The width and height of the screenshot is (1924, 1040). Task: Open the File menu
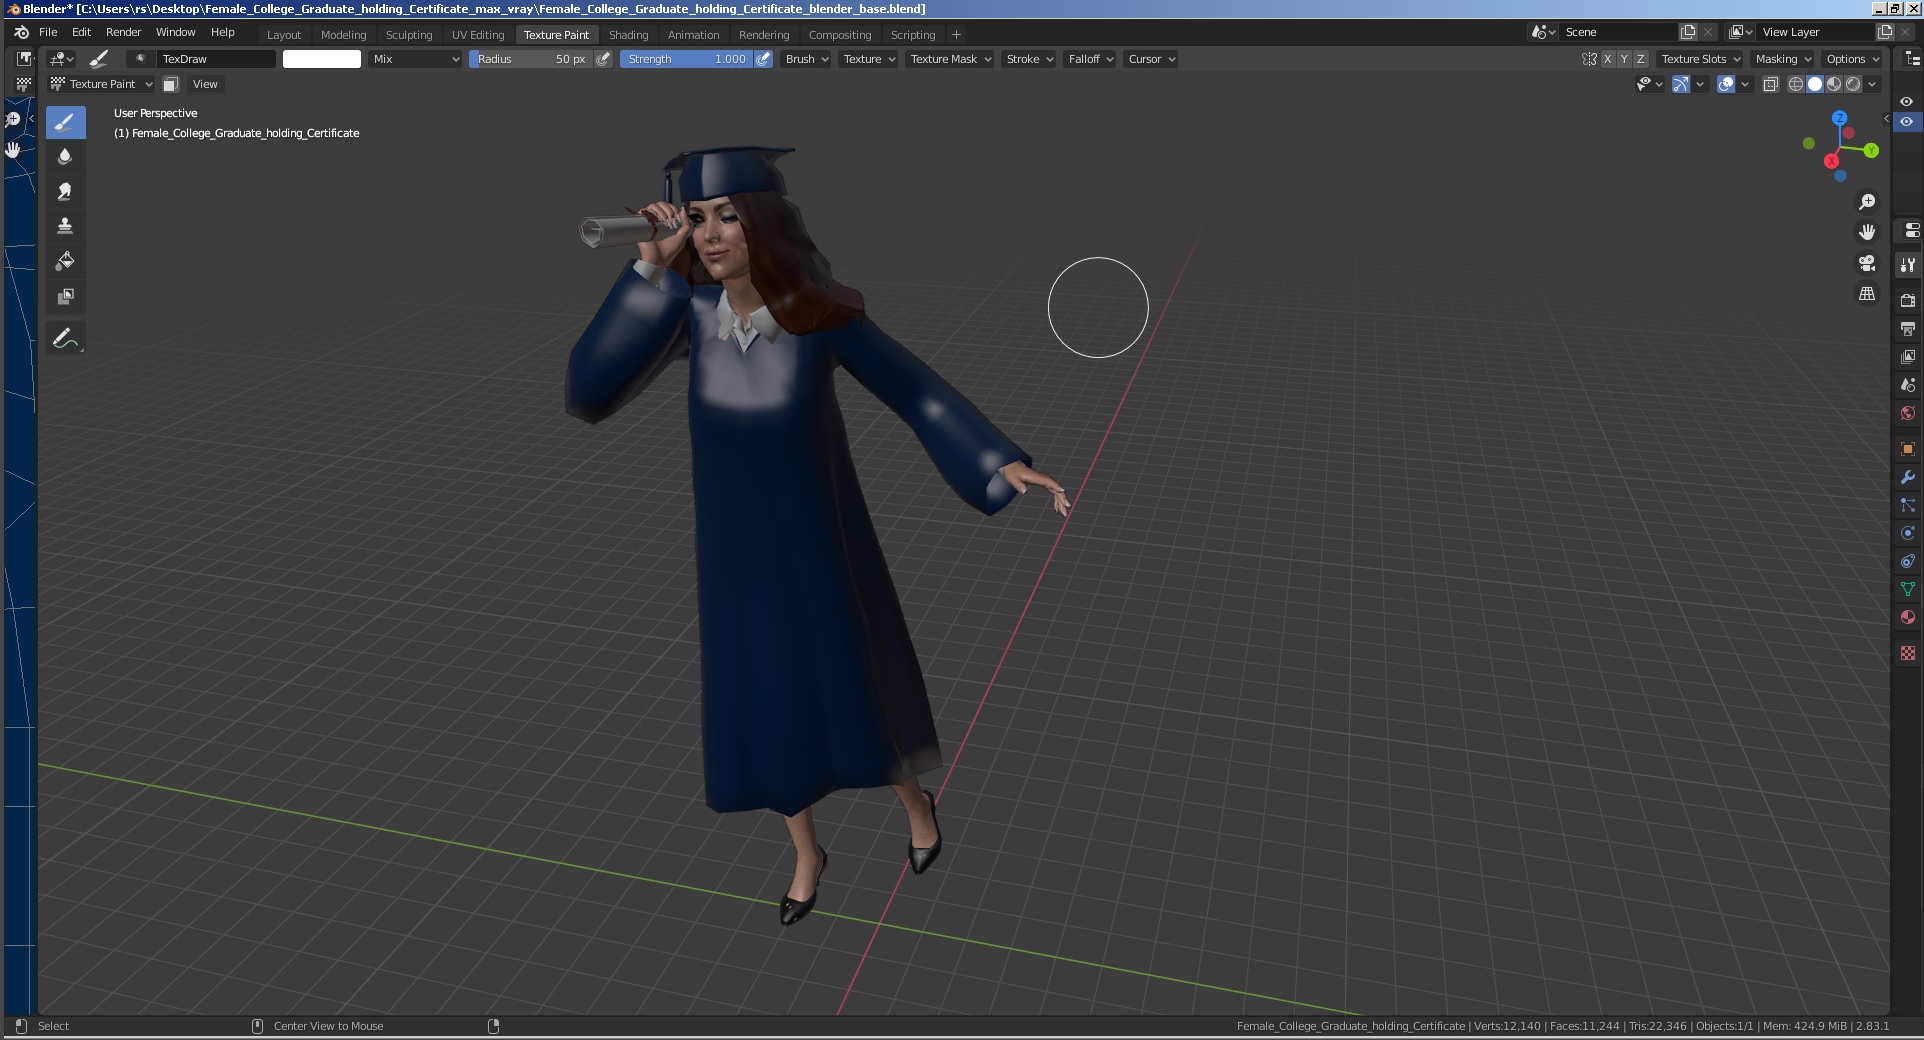48,32
